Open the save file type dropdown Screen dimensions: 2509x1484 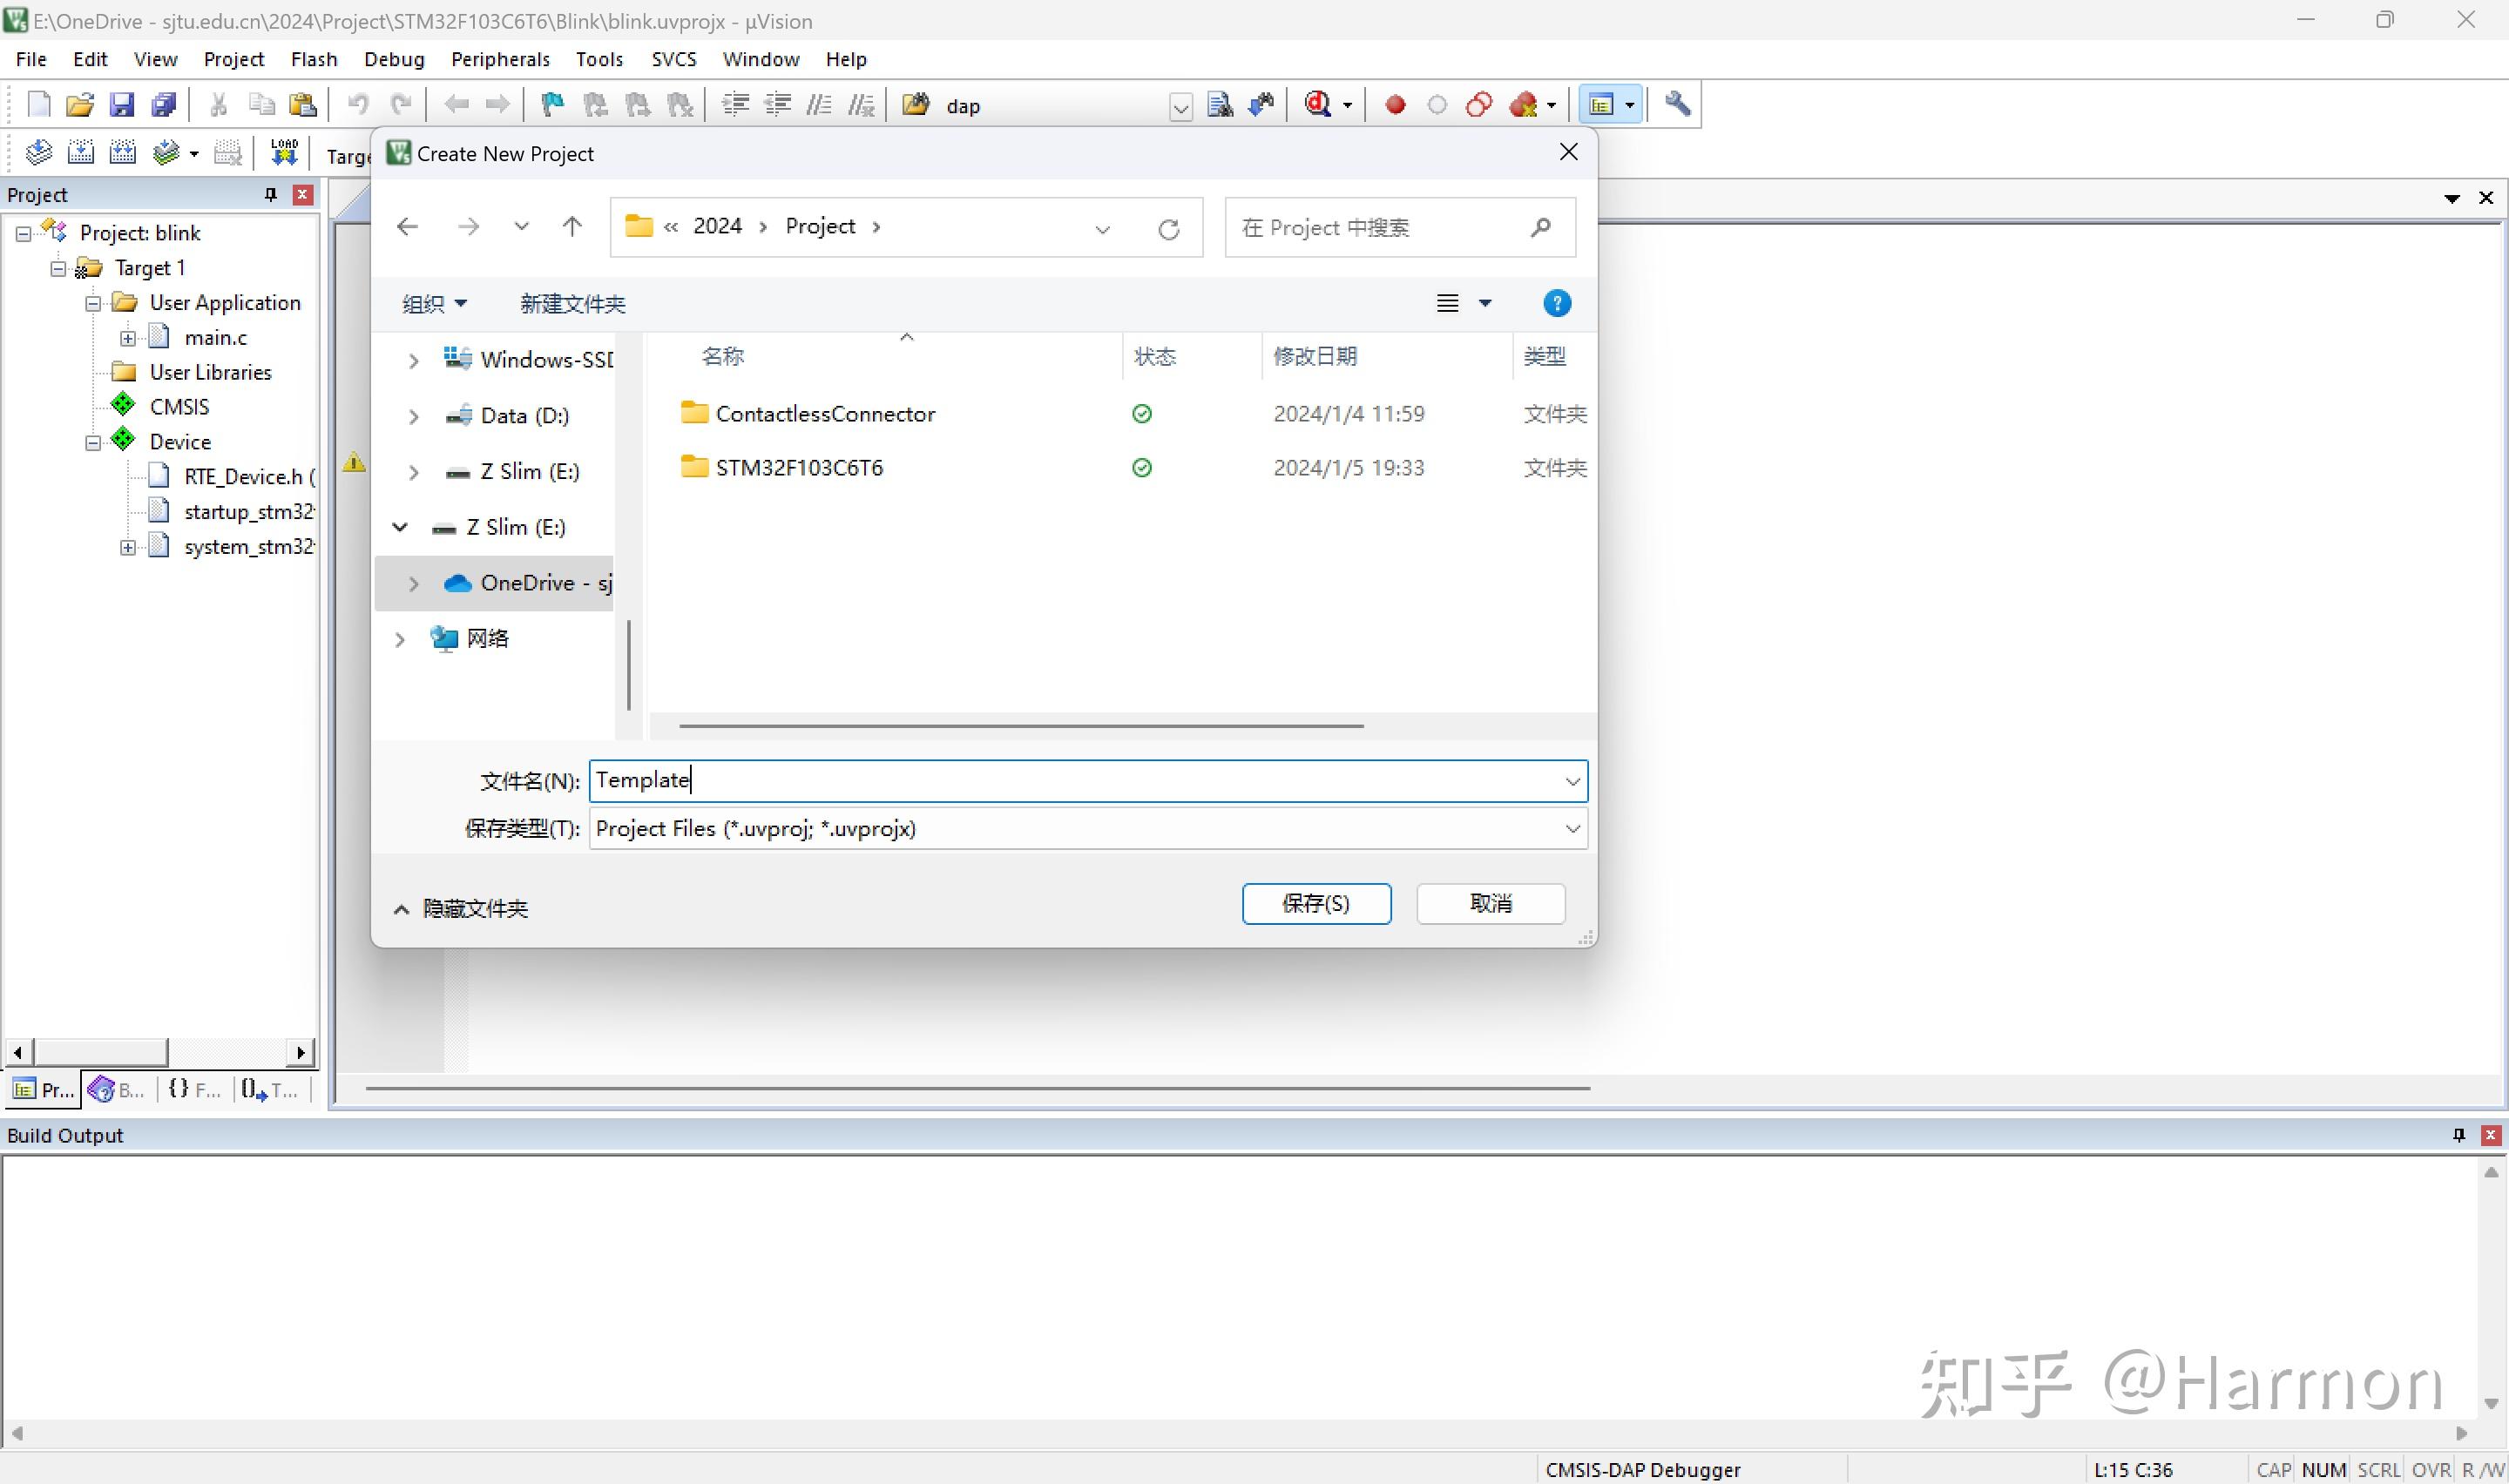tap(1573, 828)
